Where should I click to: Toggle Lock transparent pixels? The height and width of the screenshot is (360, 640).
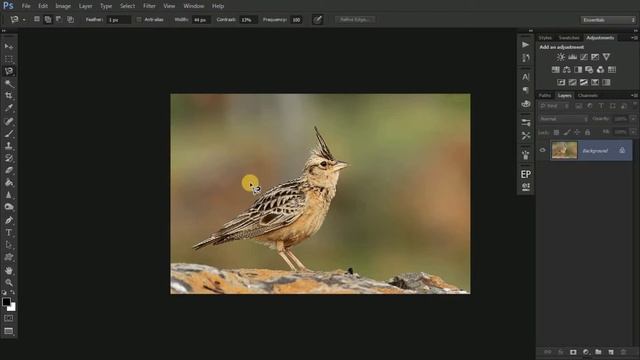556,132
